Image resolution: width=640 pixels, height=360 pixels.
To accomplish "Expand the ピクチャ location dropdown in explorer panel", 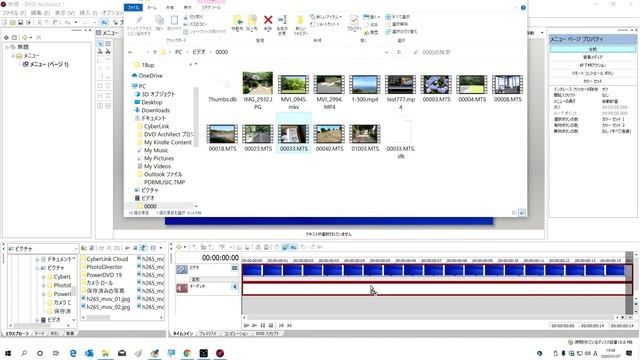I will tap(76, 249).
